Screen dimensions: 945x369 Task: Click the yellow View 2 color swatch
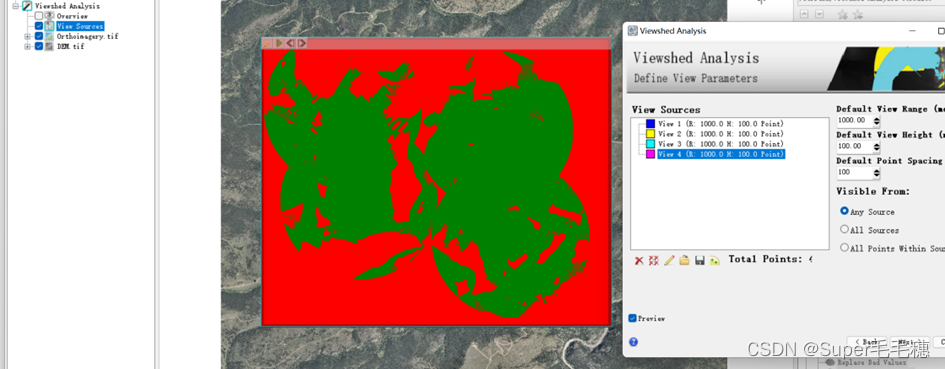pyautogui.click(x=650, y=134)
